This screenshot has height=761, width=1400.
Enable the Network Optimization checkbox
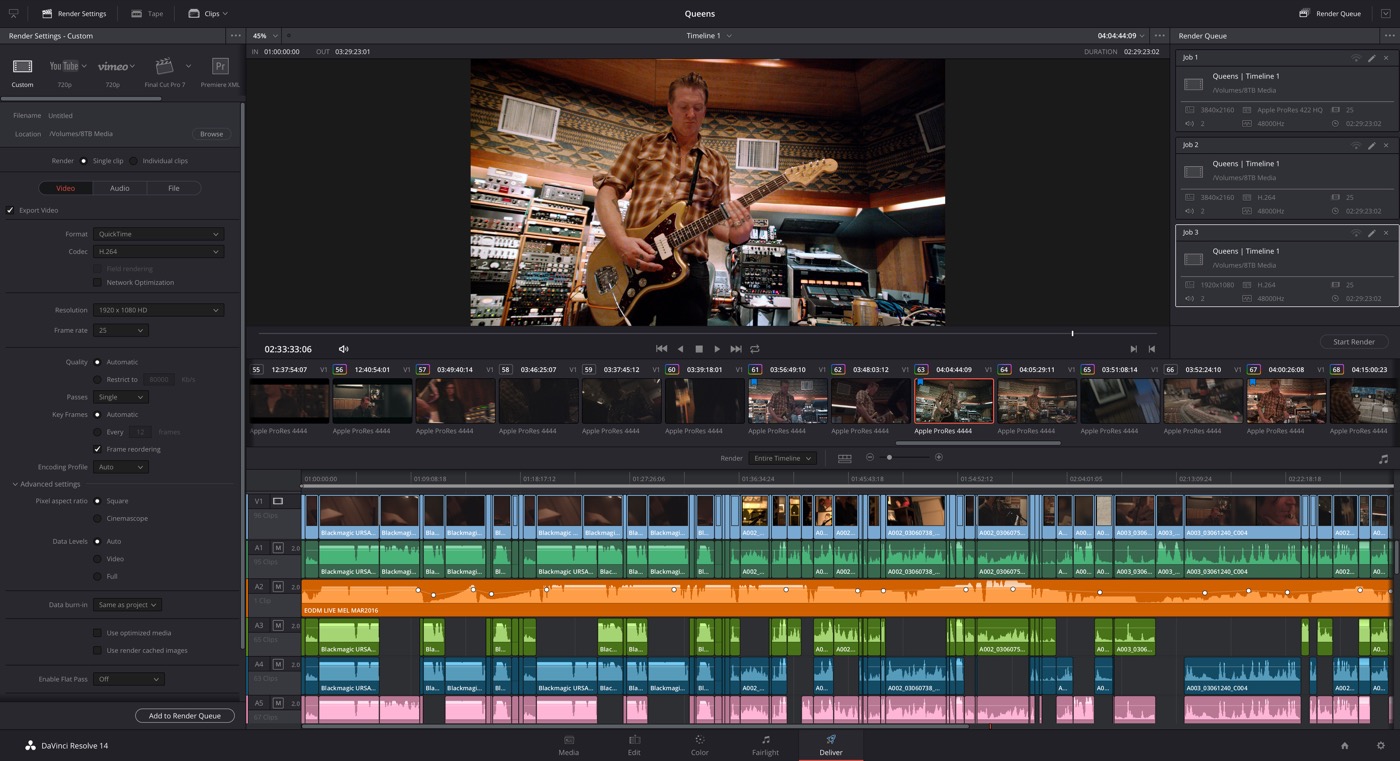[x=97, y=283]
